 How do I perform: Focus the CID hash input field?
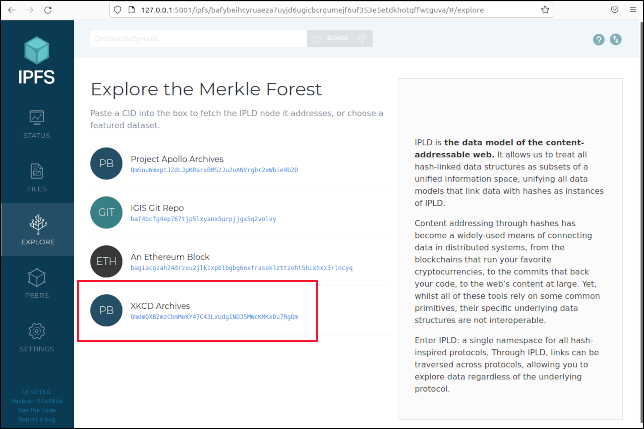[198, 39]
